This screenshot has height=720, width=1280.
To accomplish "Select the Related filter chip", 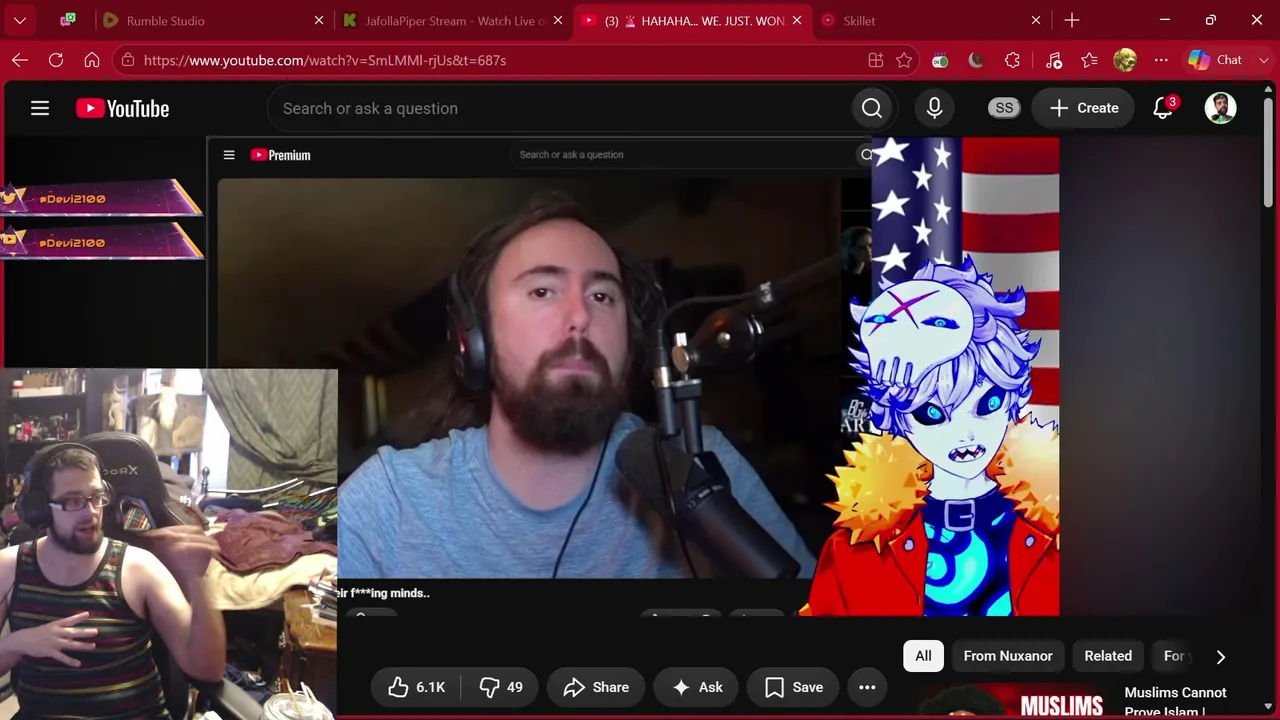I will coord(1108,656).
